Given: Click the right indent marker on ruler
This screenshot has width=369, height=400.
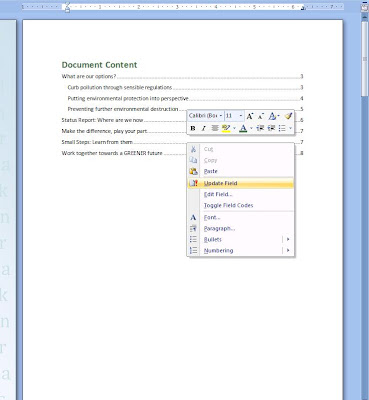Looking at the screenshot, I should tap(303, 8).
